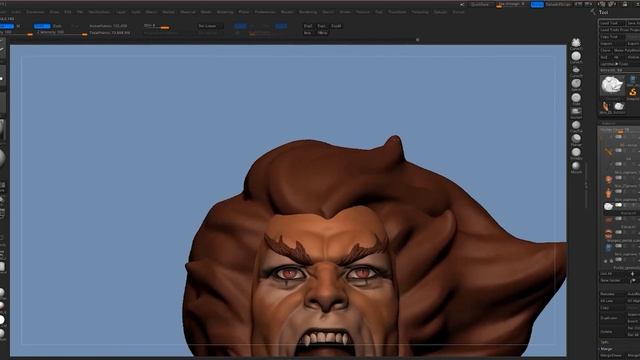Image resolution: width=640 pixels, height=360 pixels.
Task: Click the large white head tool thumbnail
Action: (x=612, y=85)
